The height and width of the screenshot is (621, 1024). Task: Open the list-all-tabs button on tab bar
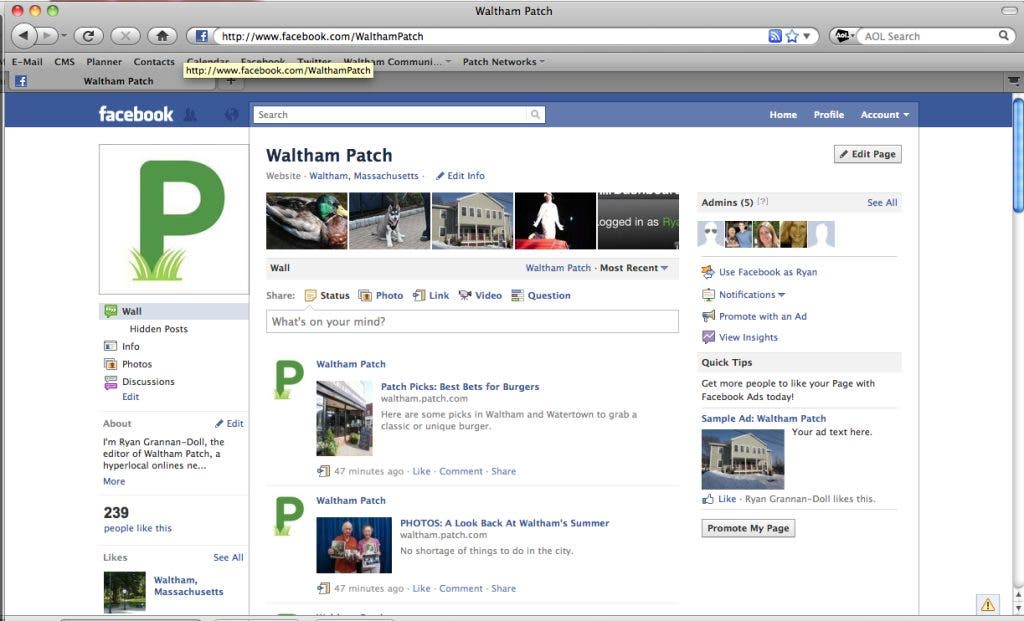(1013, 81)
